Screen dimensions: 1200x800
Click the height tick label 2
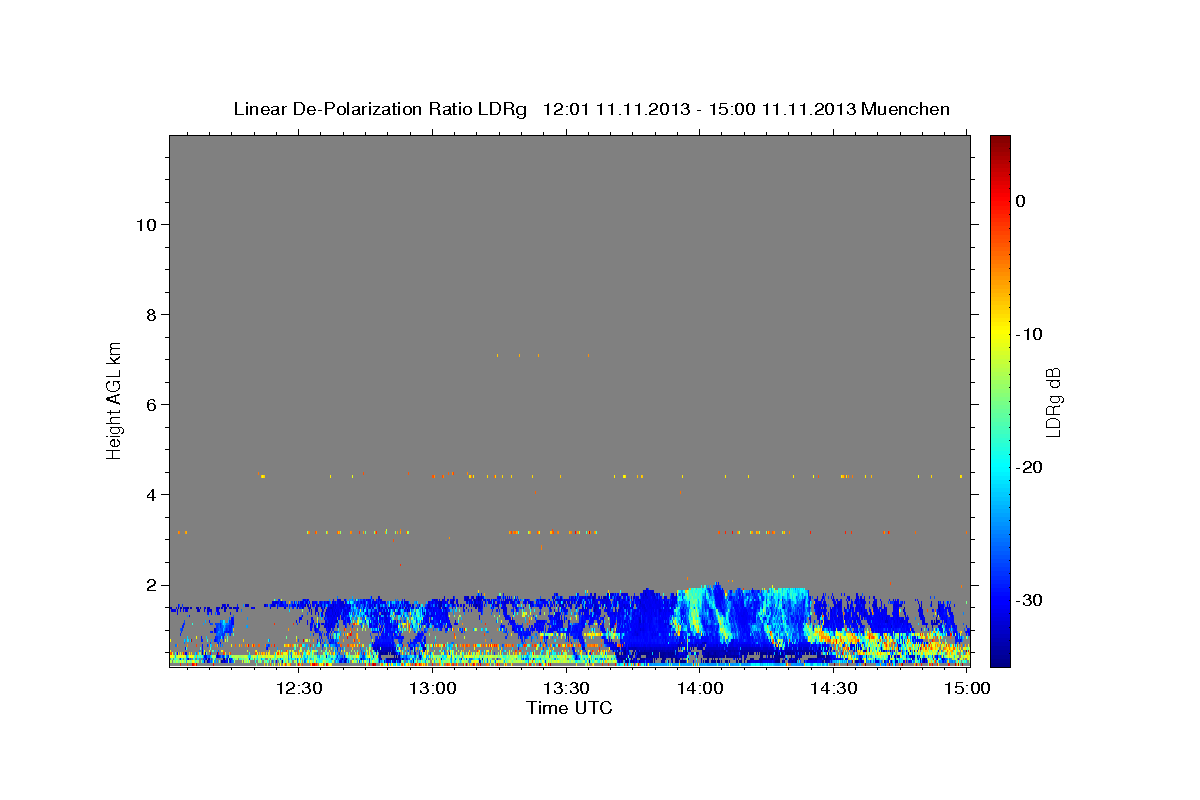(x=150, y=585)
